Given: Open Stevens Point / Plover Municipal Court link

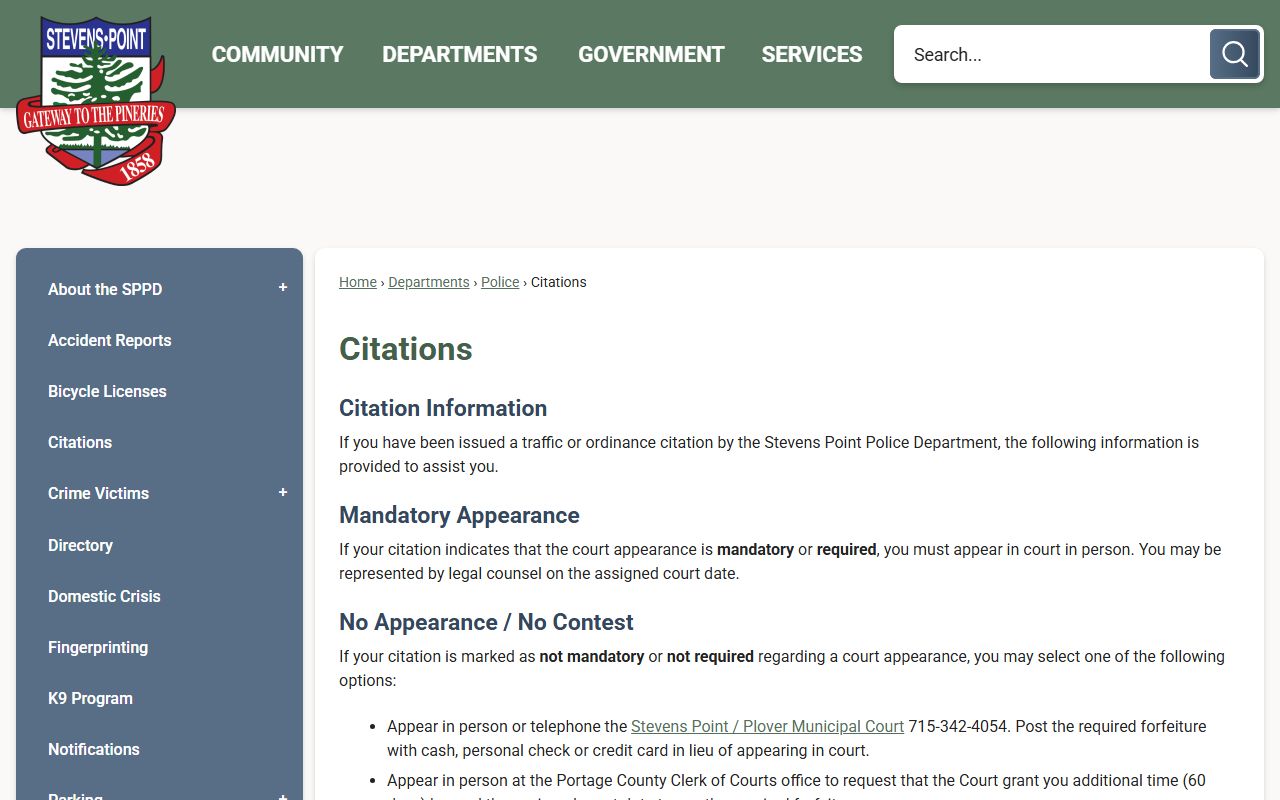Looking at the screenshot, I should pos(767,726).
